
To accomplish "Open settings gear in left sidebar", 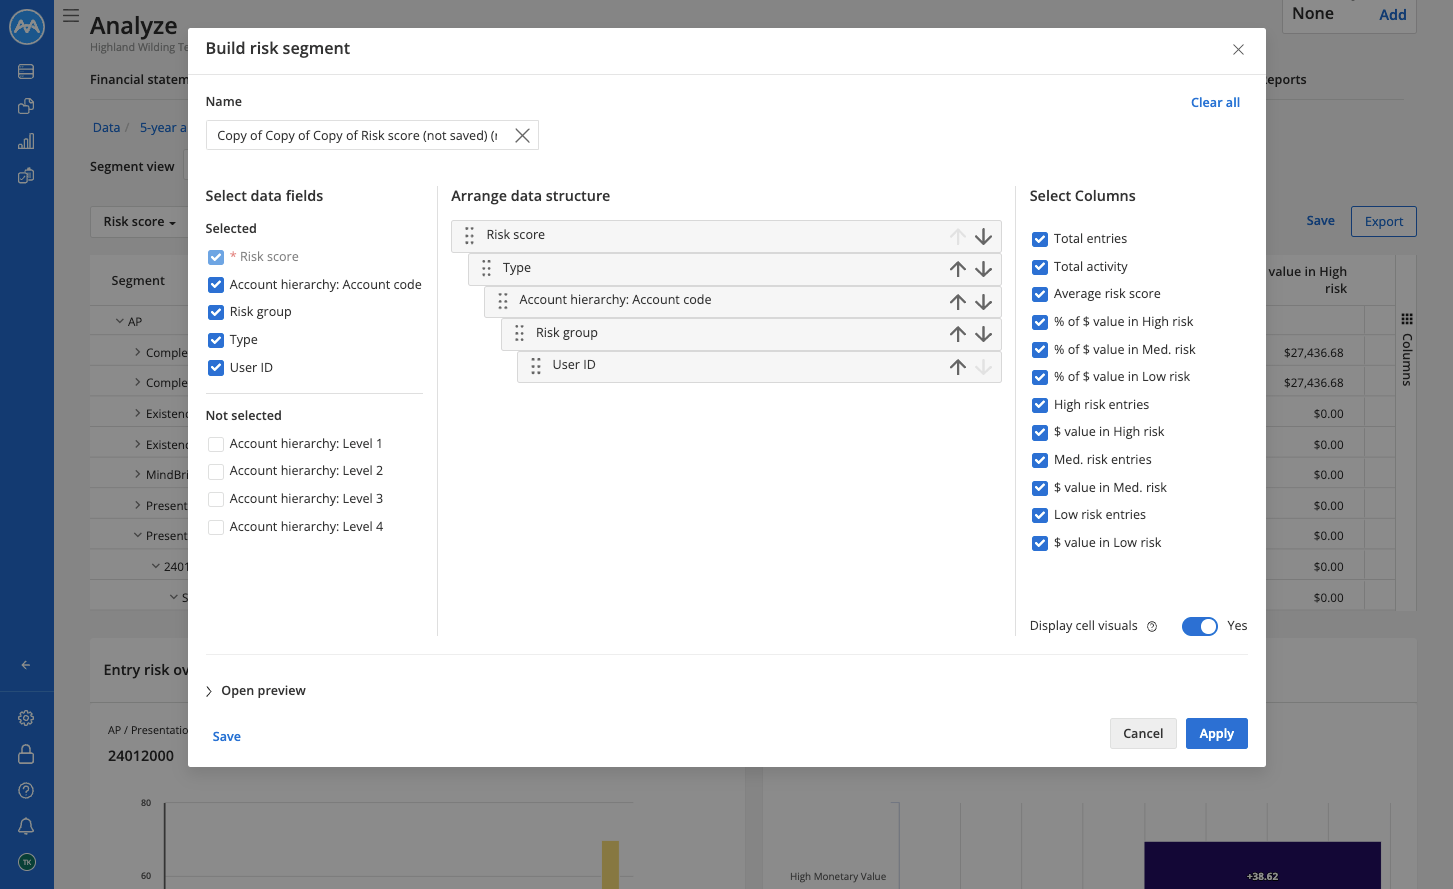I will click(26, 718).
